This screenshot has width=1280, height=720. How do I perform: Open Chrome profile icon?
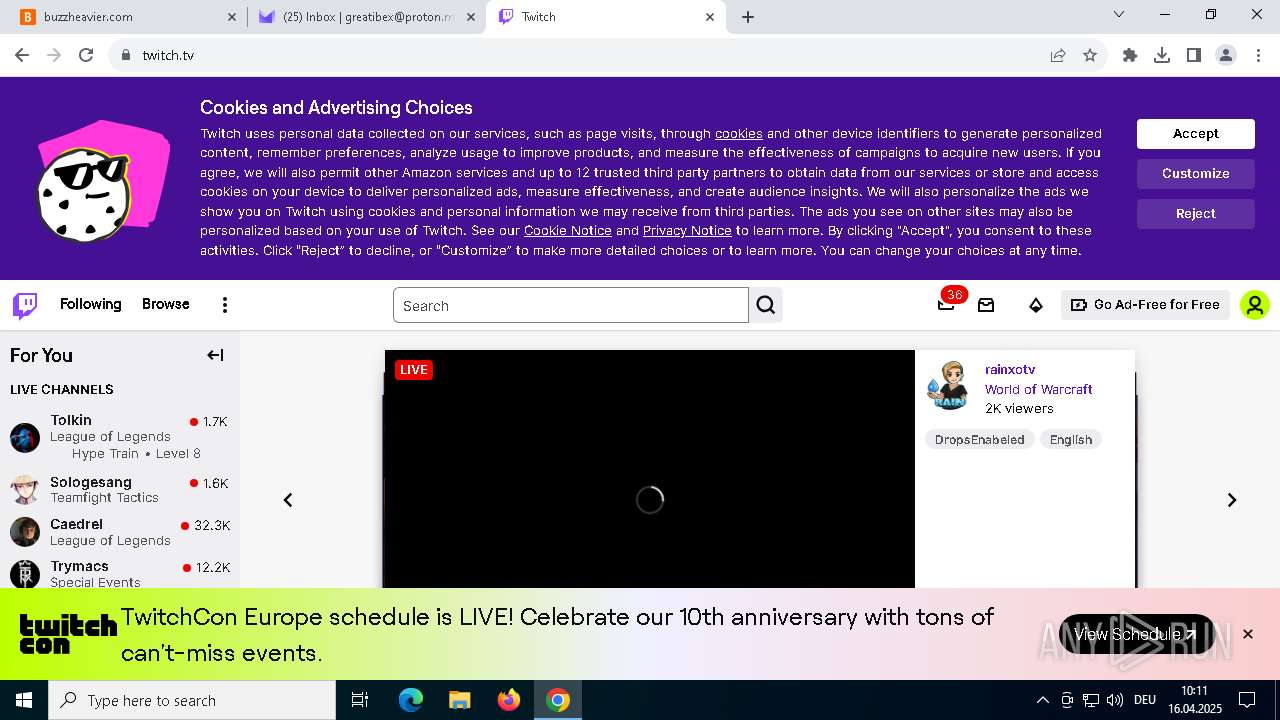(1226, 55)
